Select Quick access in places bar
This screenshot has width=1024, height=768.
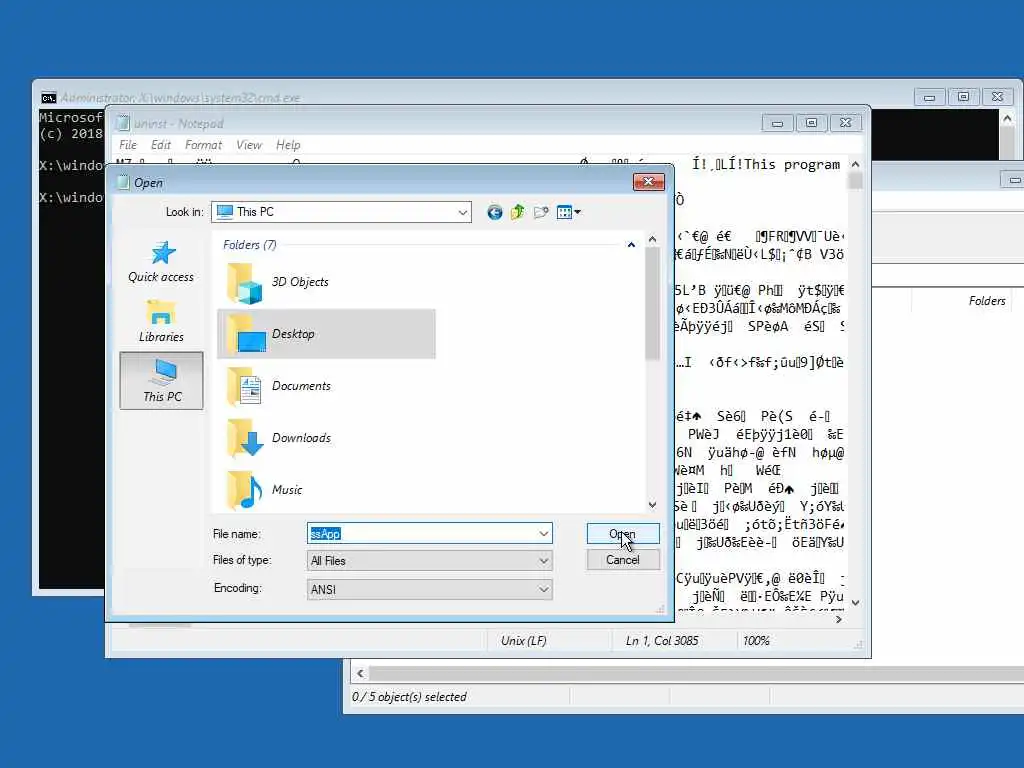(x=161, y=263)
